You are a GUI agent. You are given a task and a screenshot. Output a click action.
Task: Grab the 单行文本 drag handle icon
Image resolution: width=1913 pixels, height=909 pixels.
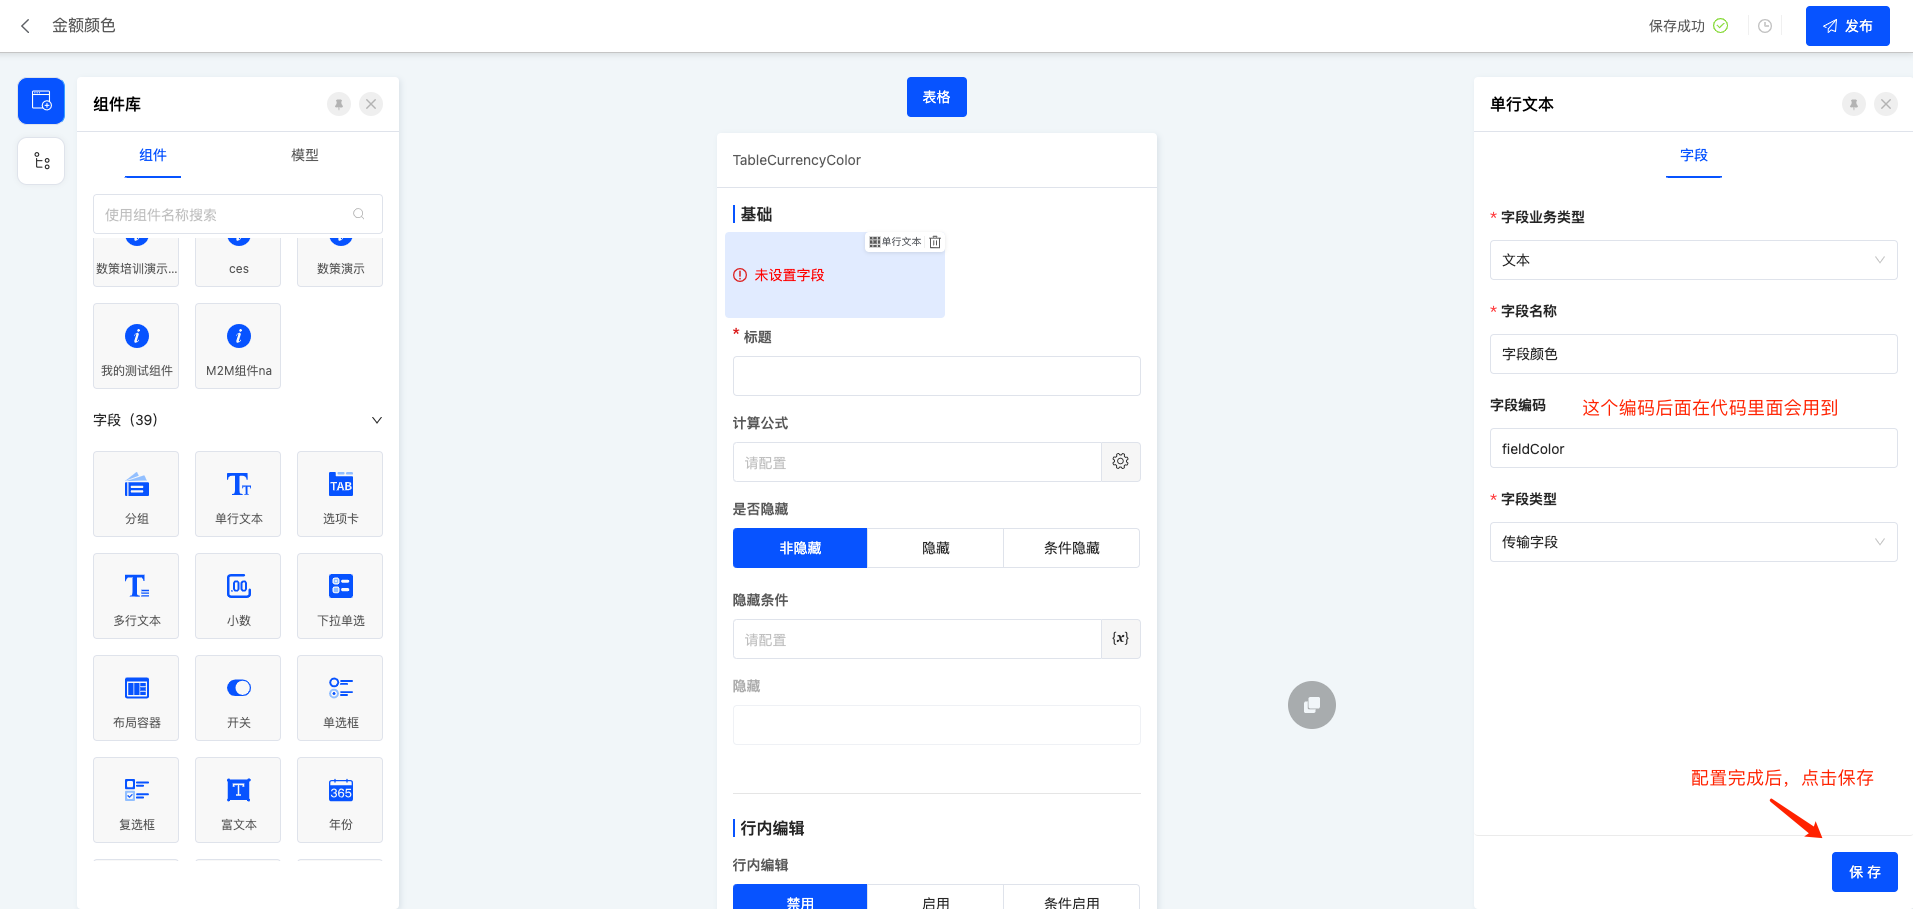[874, 242]
